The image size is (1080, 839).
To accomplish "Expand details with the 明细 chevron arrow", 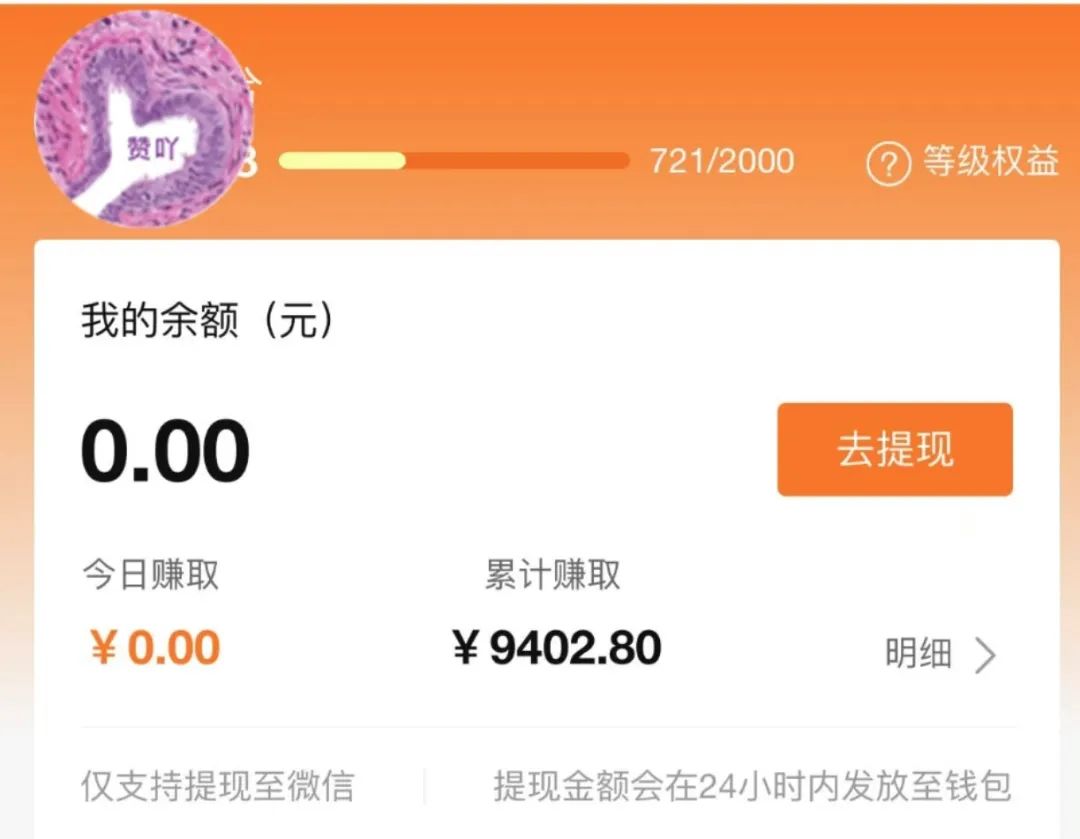I will point(985,655).
